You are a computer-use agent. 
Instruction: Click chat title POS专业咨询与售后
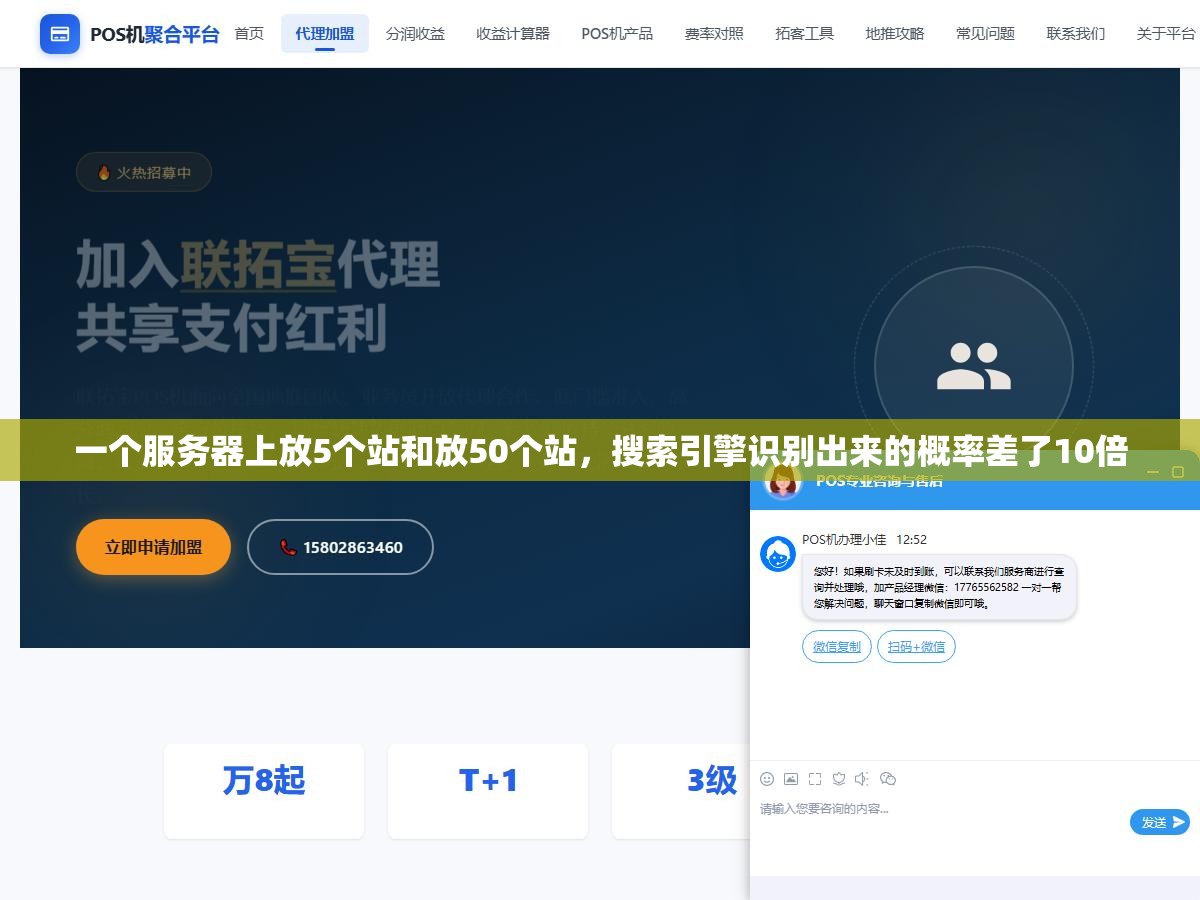pos(879,481)
